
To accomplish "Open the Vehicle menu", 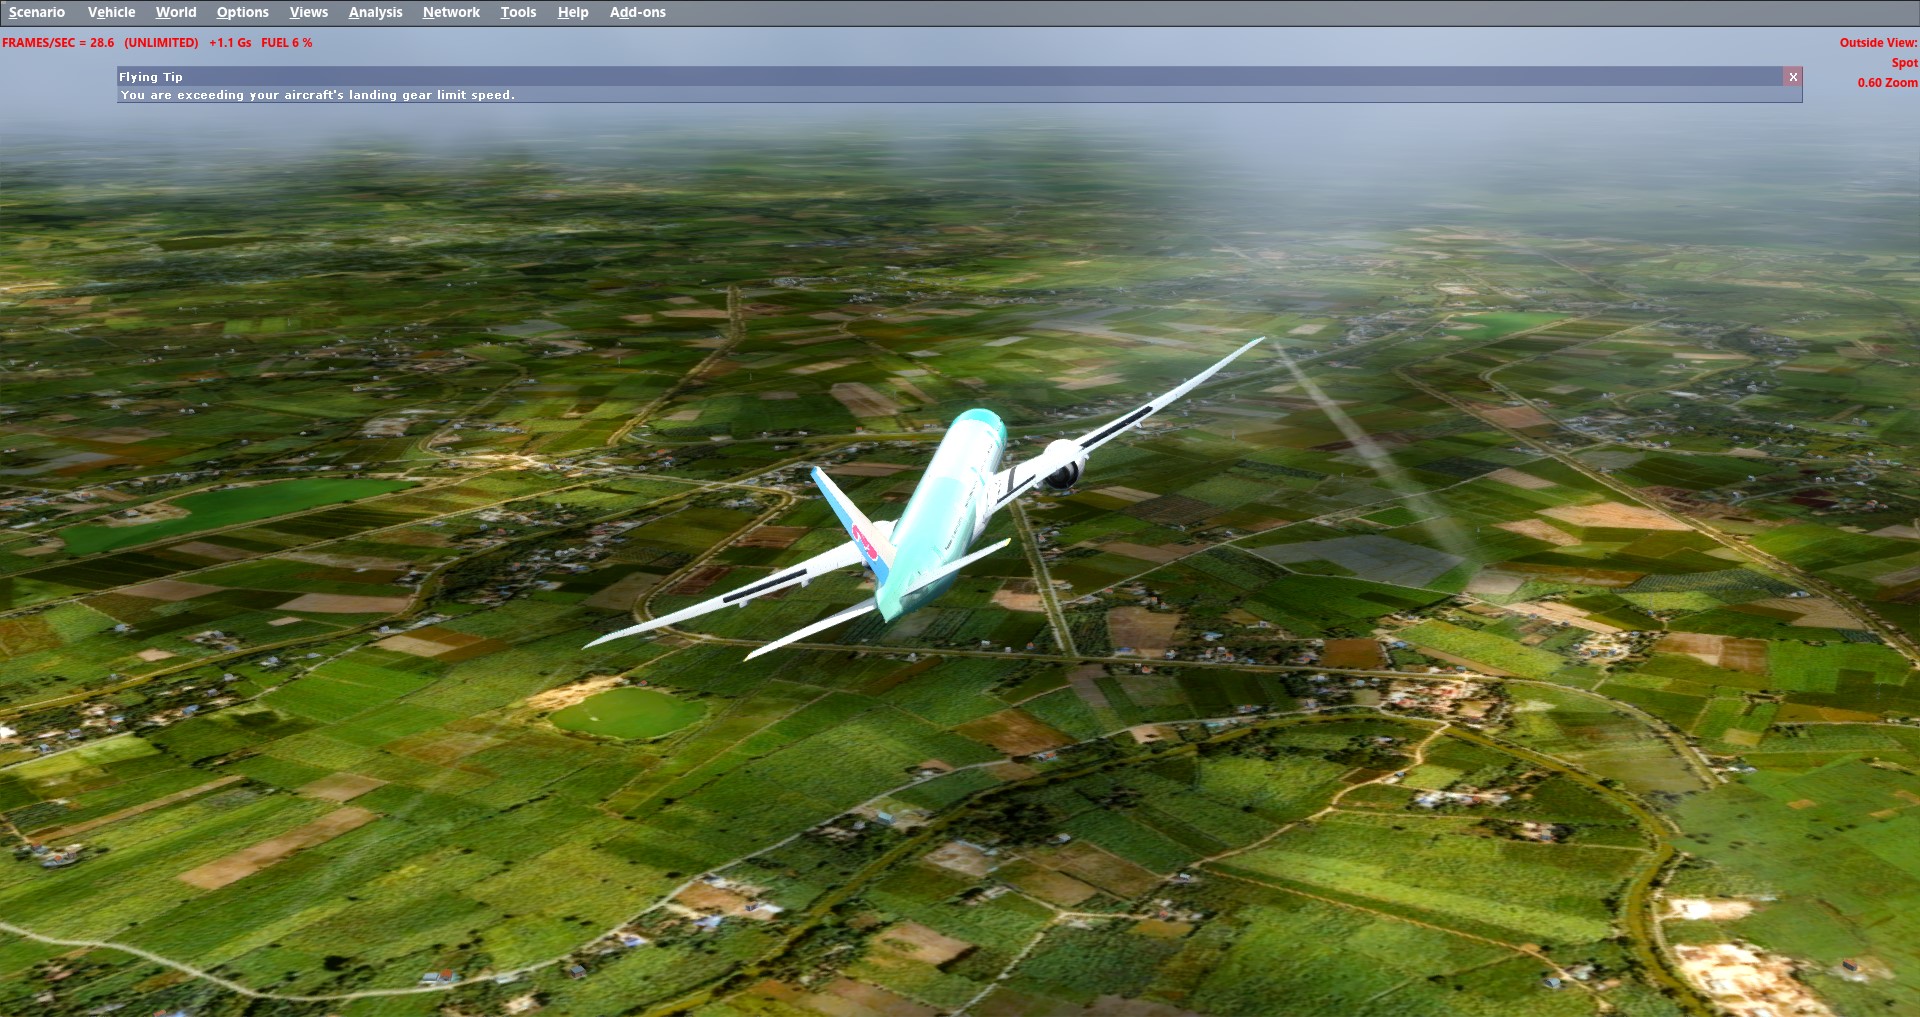I will pyautogui.click(x=111, y=12).
